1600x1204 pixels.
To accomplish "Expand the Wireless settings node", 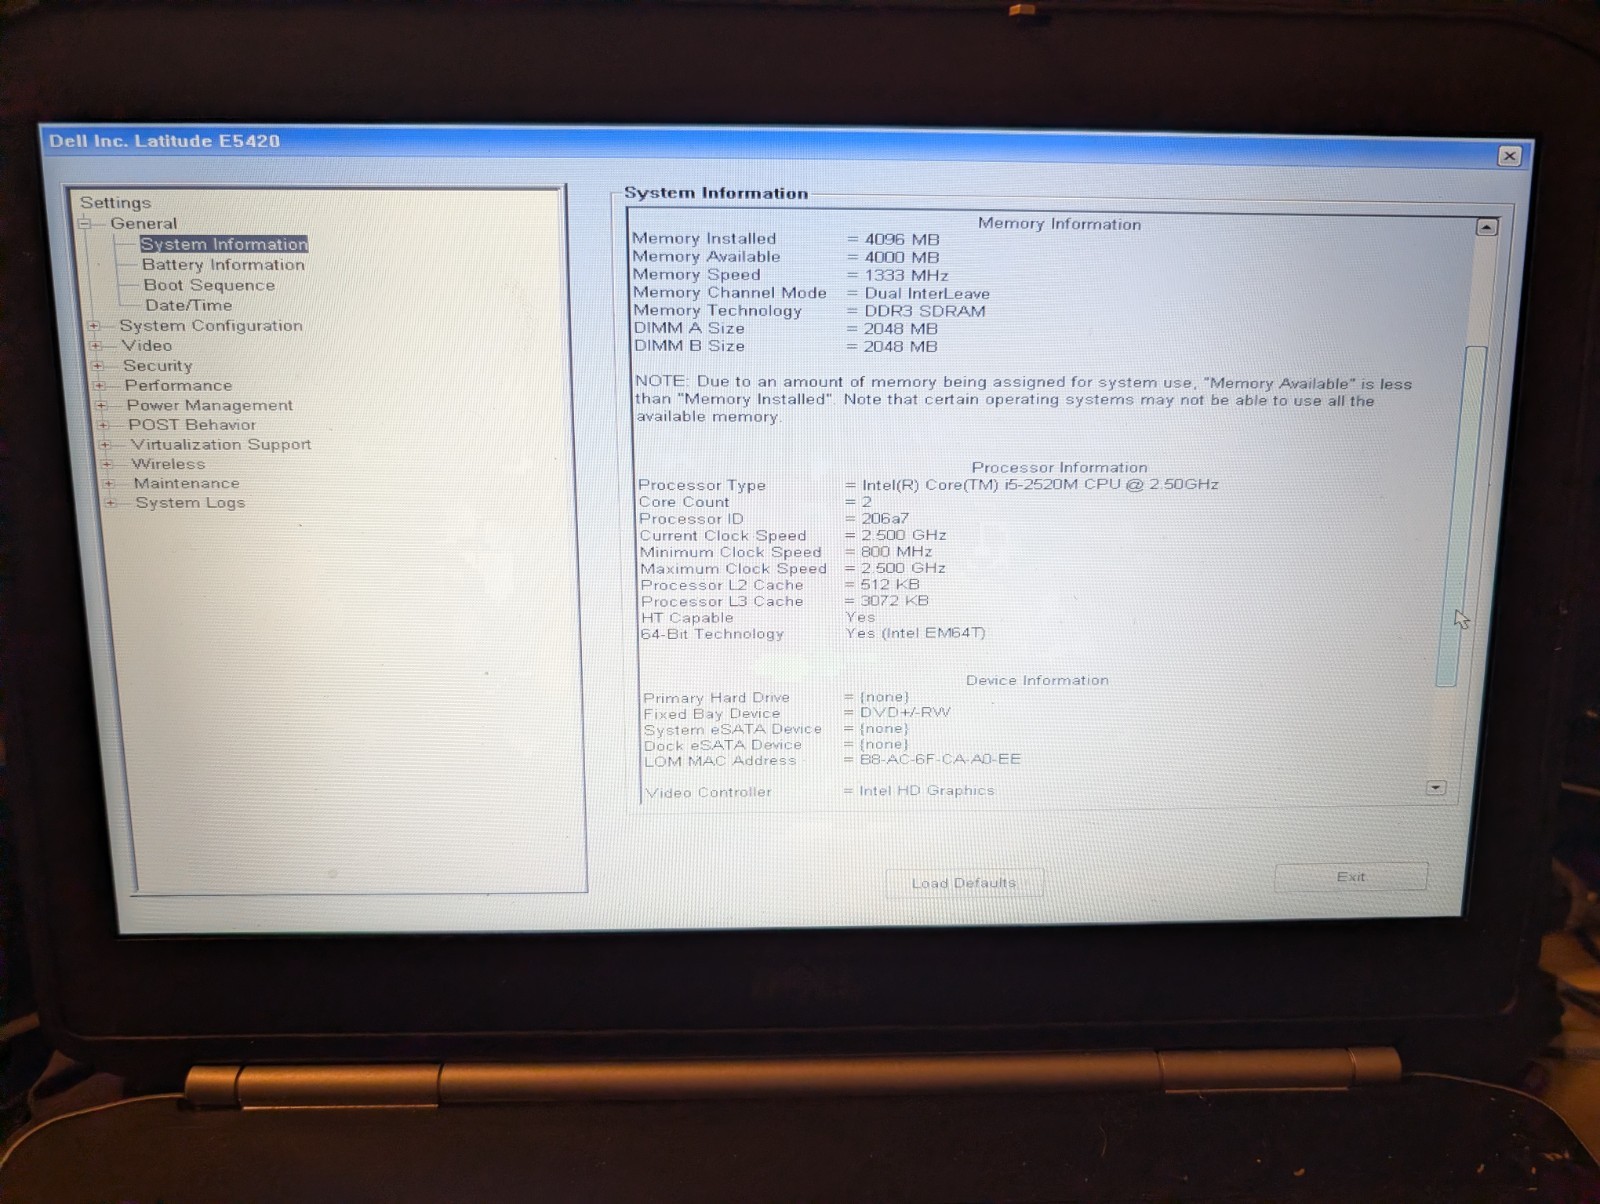I will click(107, 464).
